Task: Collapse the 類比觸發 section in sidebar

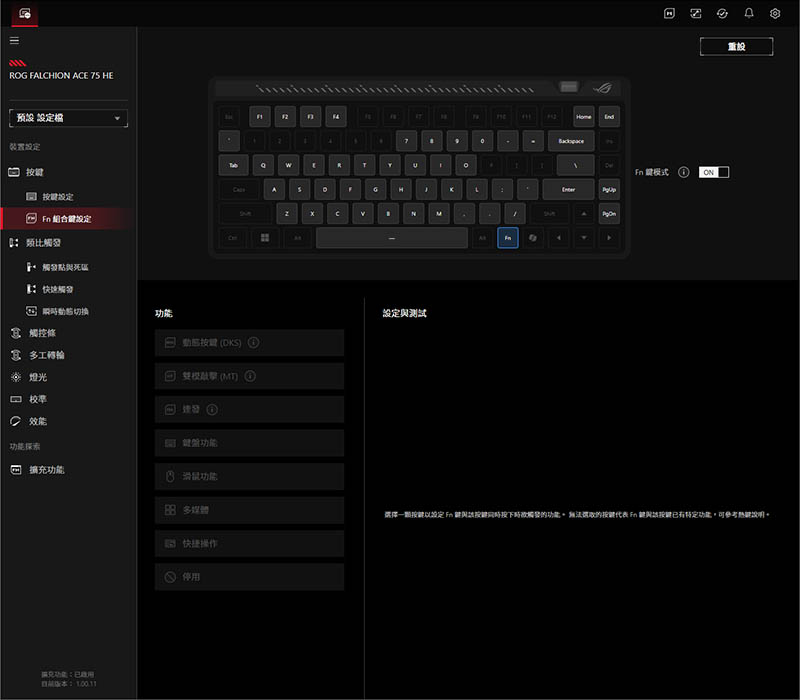Action: tap(42, 242)
